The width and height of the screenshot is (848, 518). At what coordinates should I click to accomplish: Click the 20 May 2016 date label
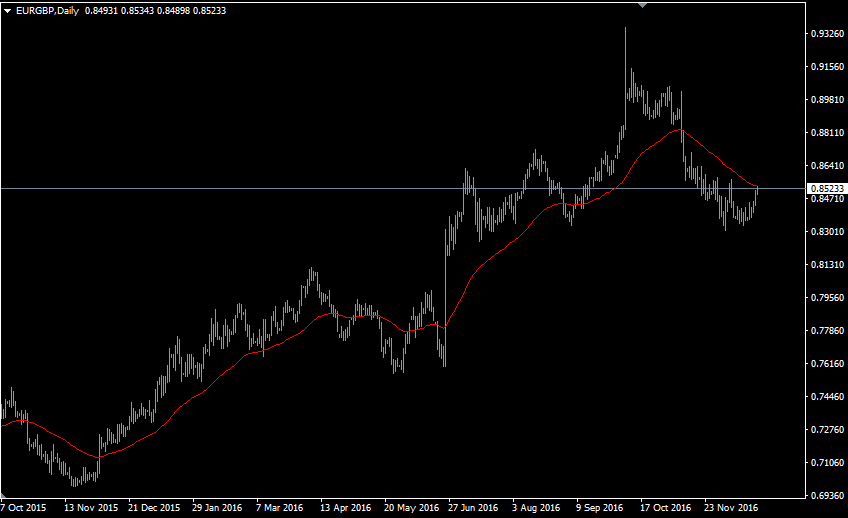click(x=412, y=508)
